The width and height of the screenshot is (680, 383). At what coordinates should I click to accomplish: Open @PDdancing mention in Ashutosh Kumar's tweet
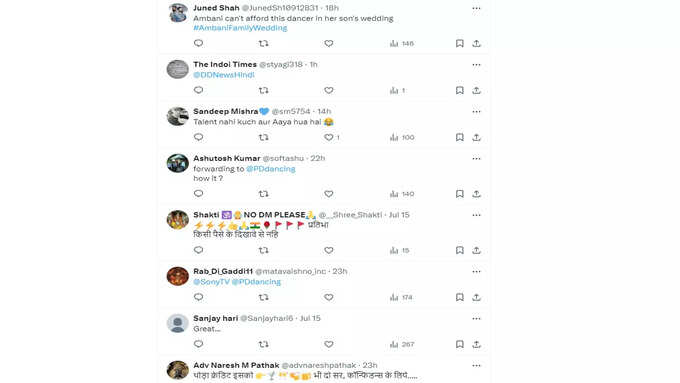click(x=271, y=169)
